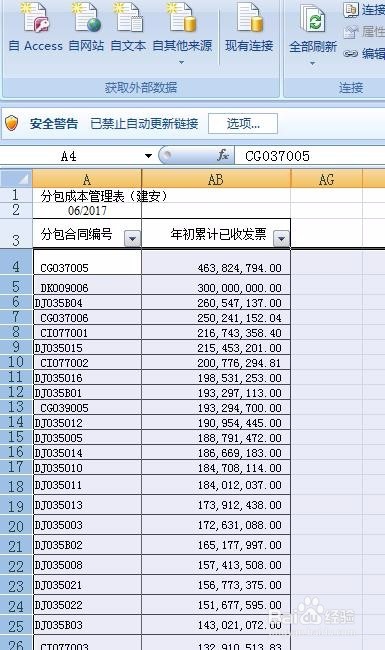Select row 25 header
This screenshot has width=385, height=650.
click(x=16, y=625)
